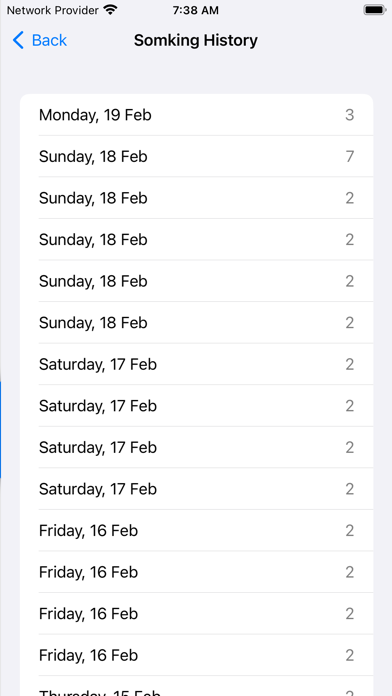Tap the 7:38 AM clock
This screenshot has width=392, height=696.
pos(196,10)
